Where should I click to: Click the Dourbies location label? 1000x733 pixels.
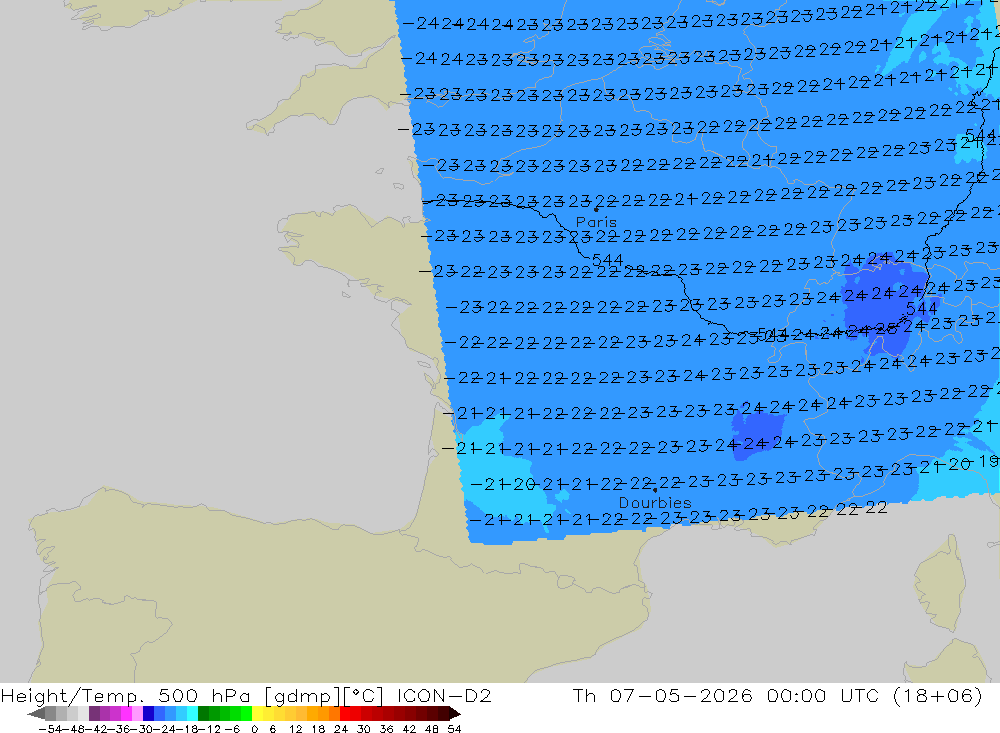655,503
